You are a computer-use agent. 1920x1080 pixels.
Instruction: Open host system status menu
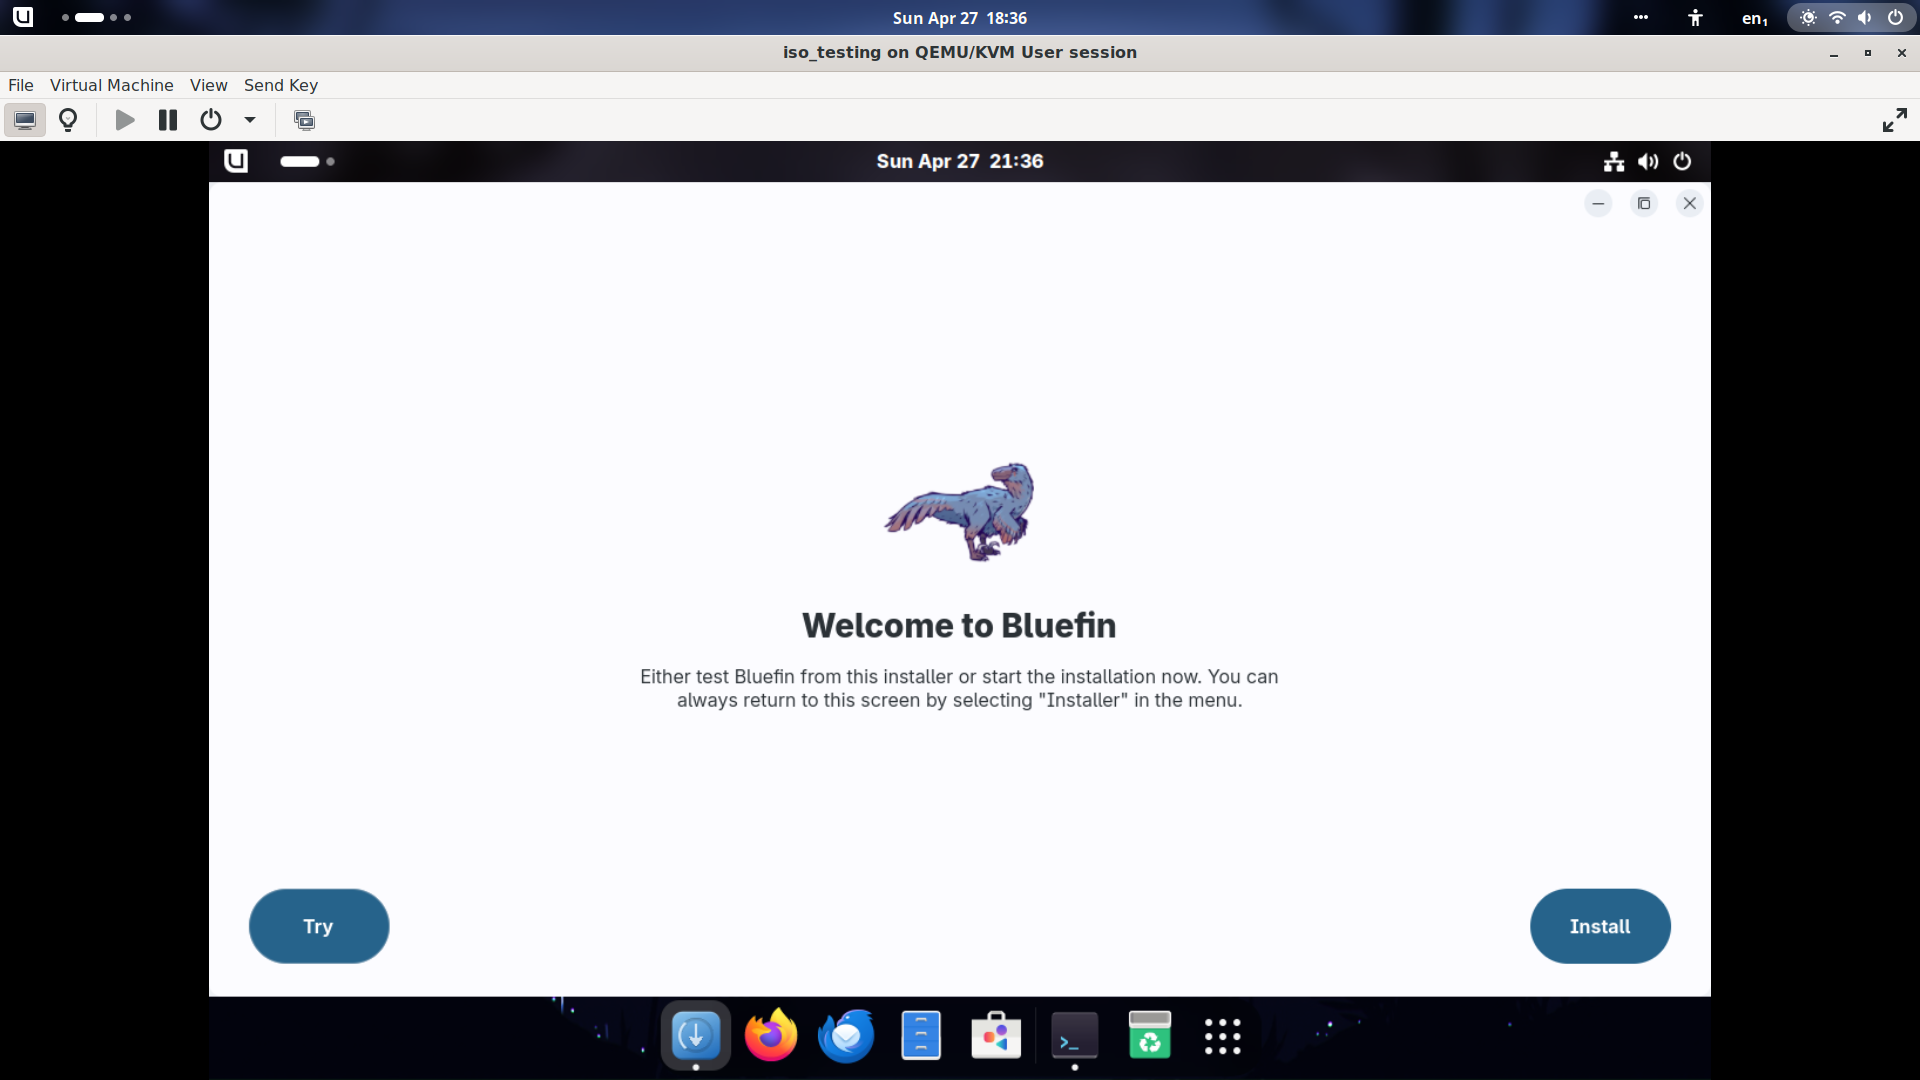point(1850,17)
